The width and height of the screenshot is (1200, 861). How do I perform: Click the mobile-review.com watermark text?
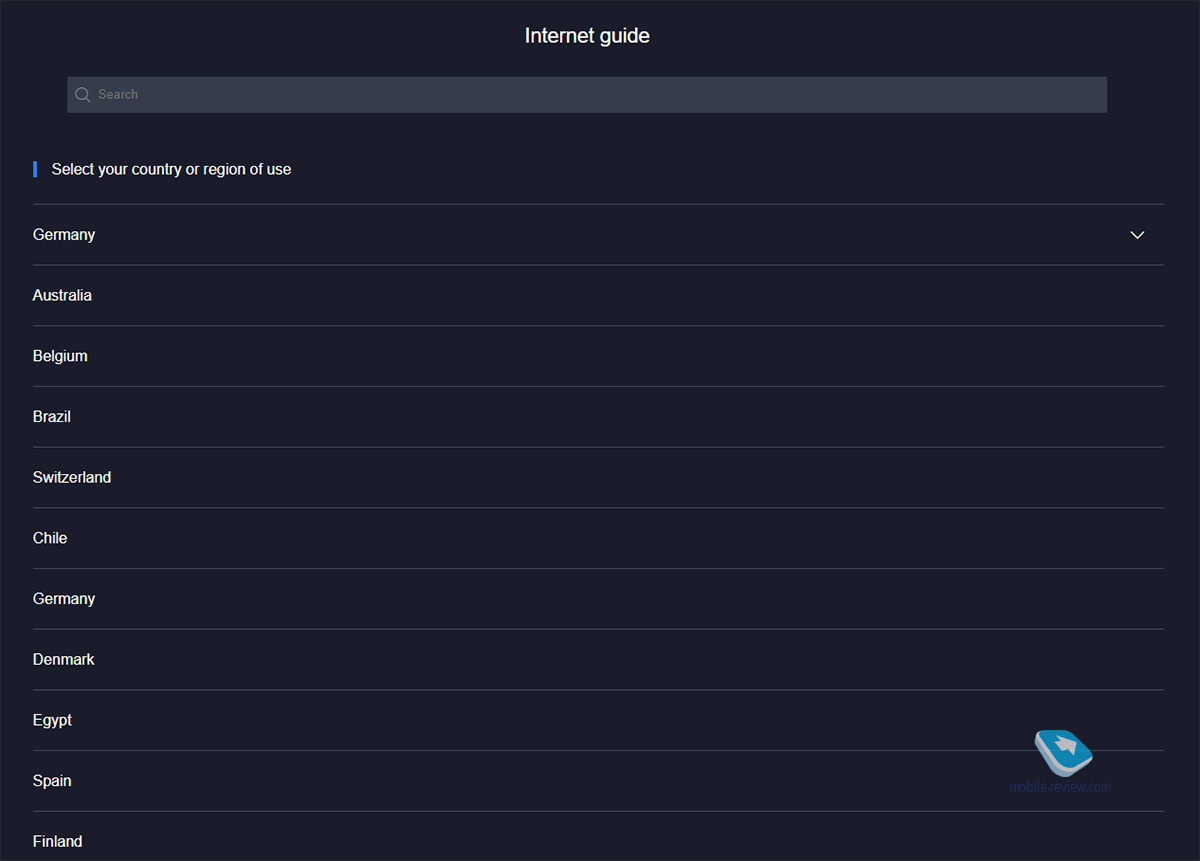1060,787
